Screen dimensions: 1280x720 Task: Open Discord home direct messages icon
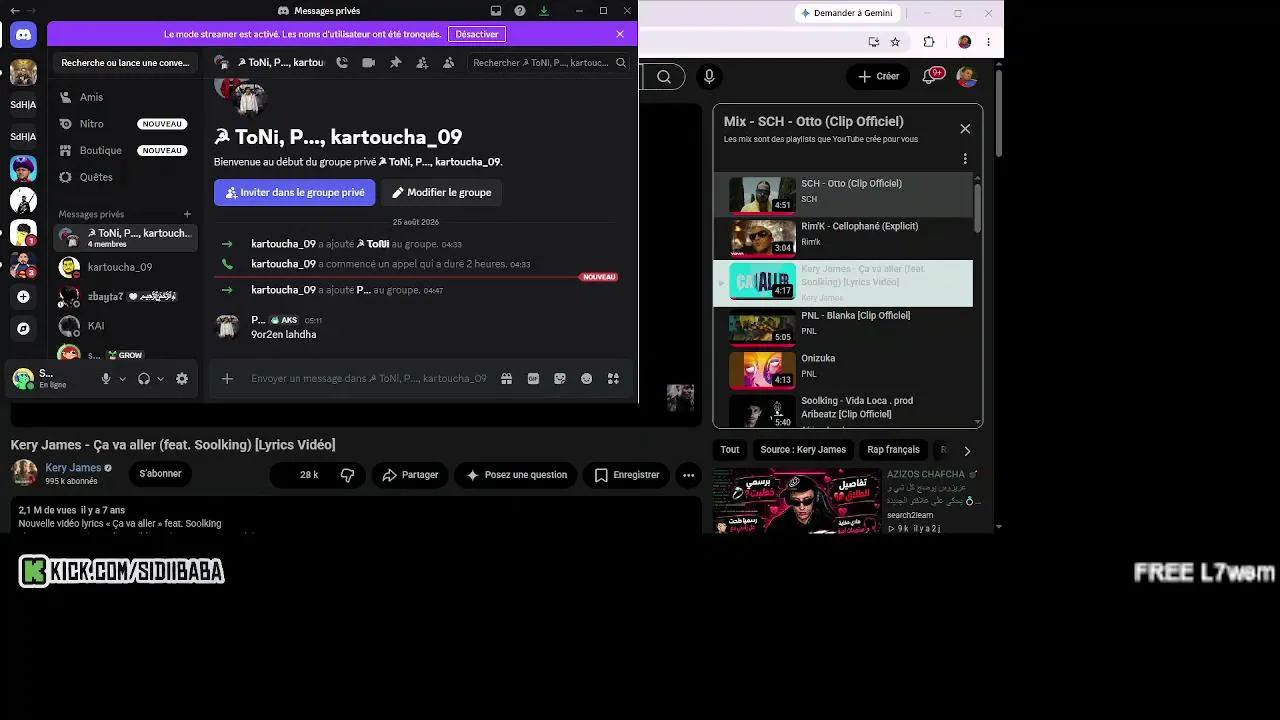[x=23, y=35]
